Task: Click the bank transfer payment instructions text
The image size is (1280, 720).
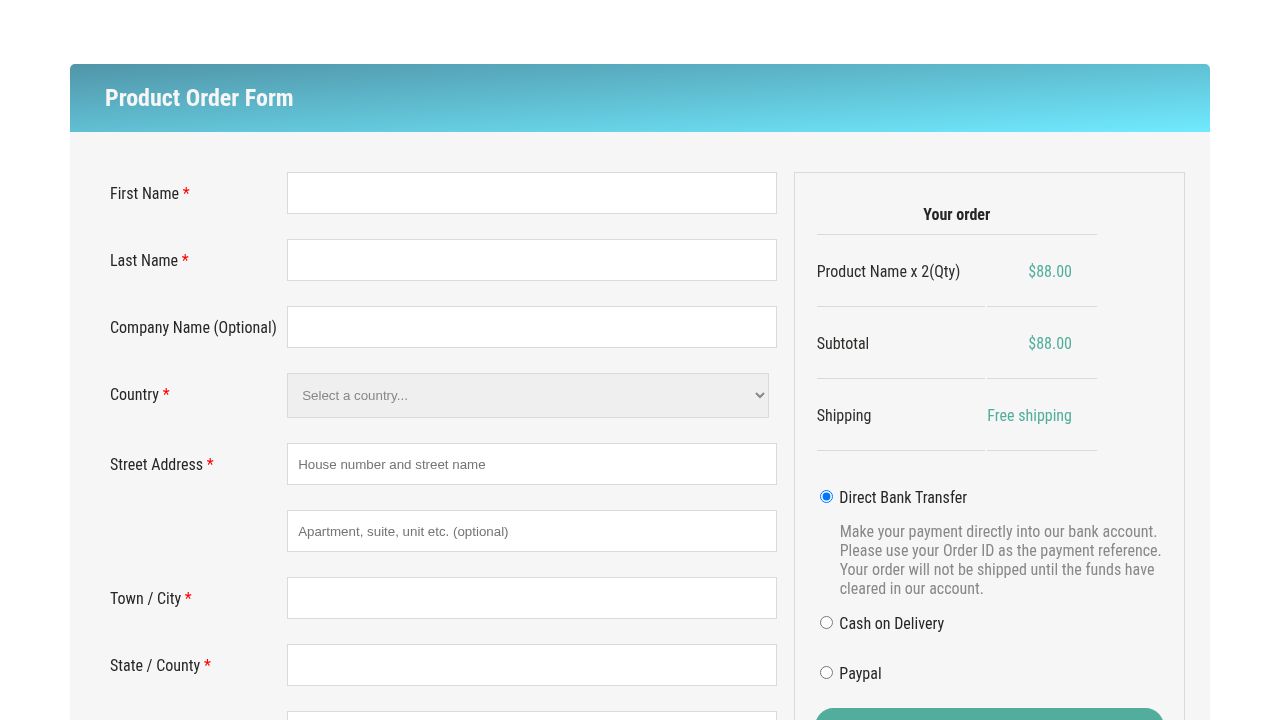Action: [x=1000, y=560]
